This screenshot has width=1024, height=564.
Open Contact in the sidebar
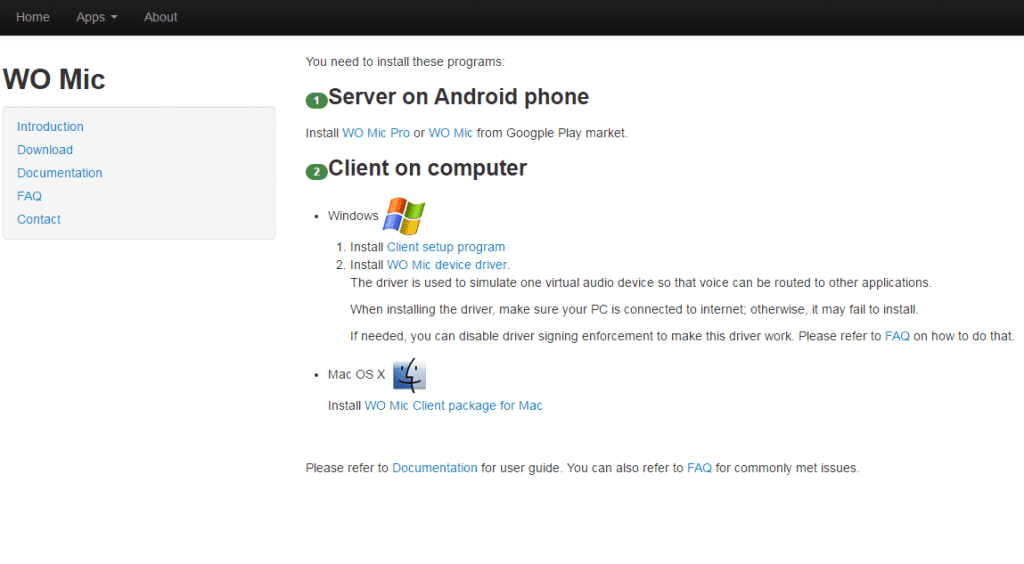tap(39, 219)
